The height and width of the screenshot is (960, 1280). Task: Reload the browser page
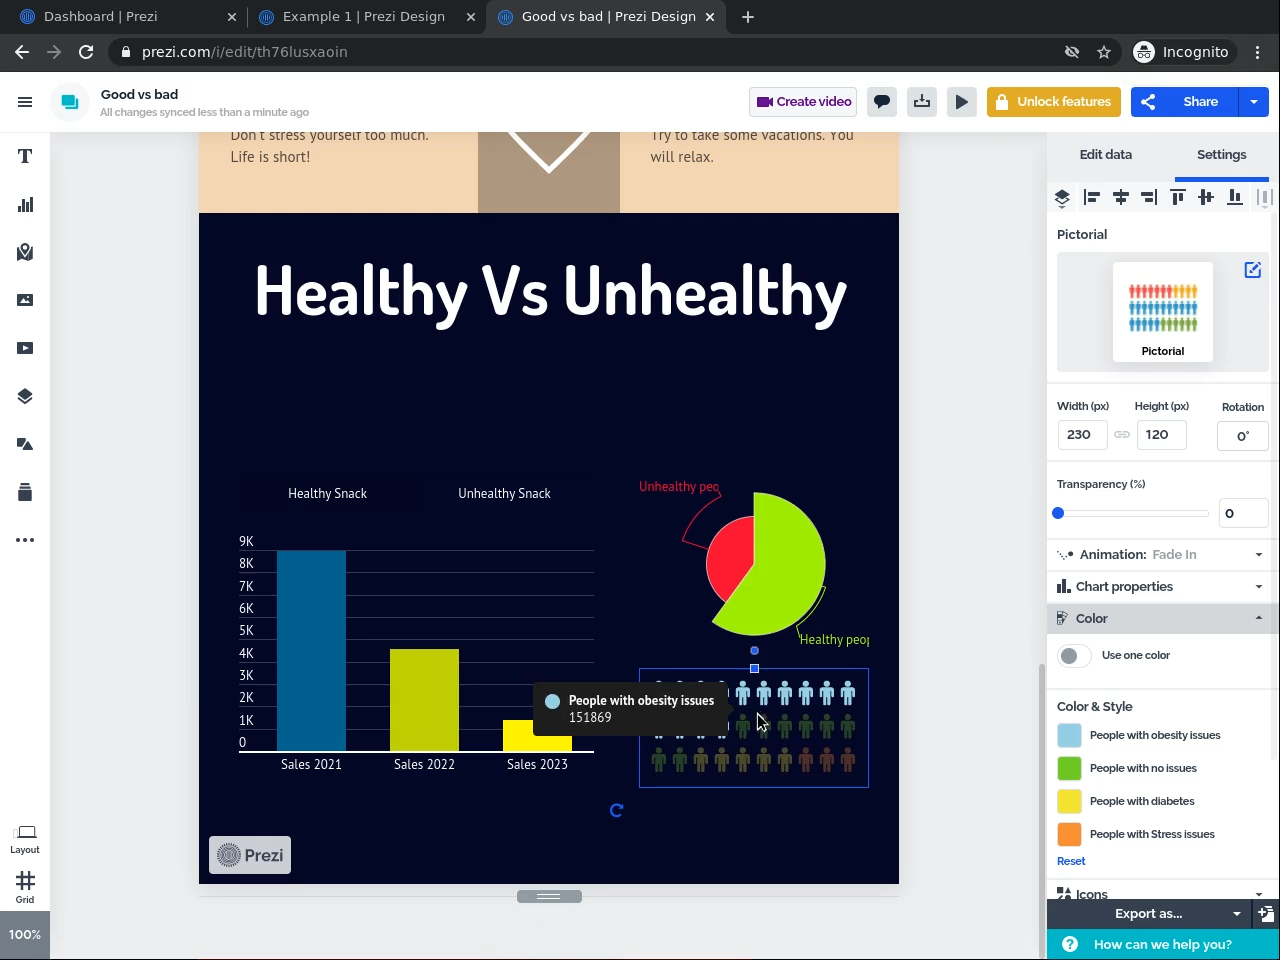coord(86,52)
